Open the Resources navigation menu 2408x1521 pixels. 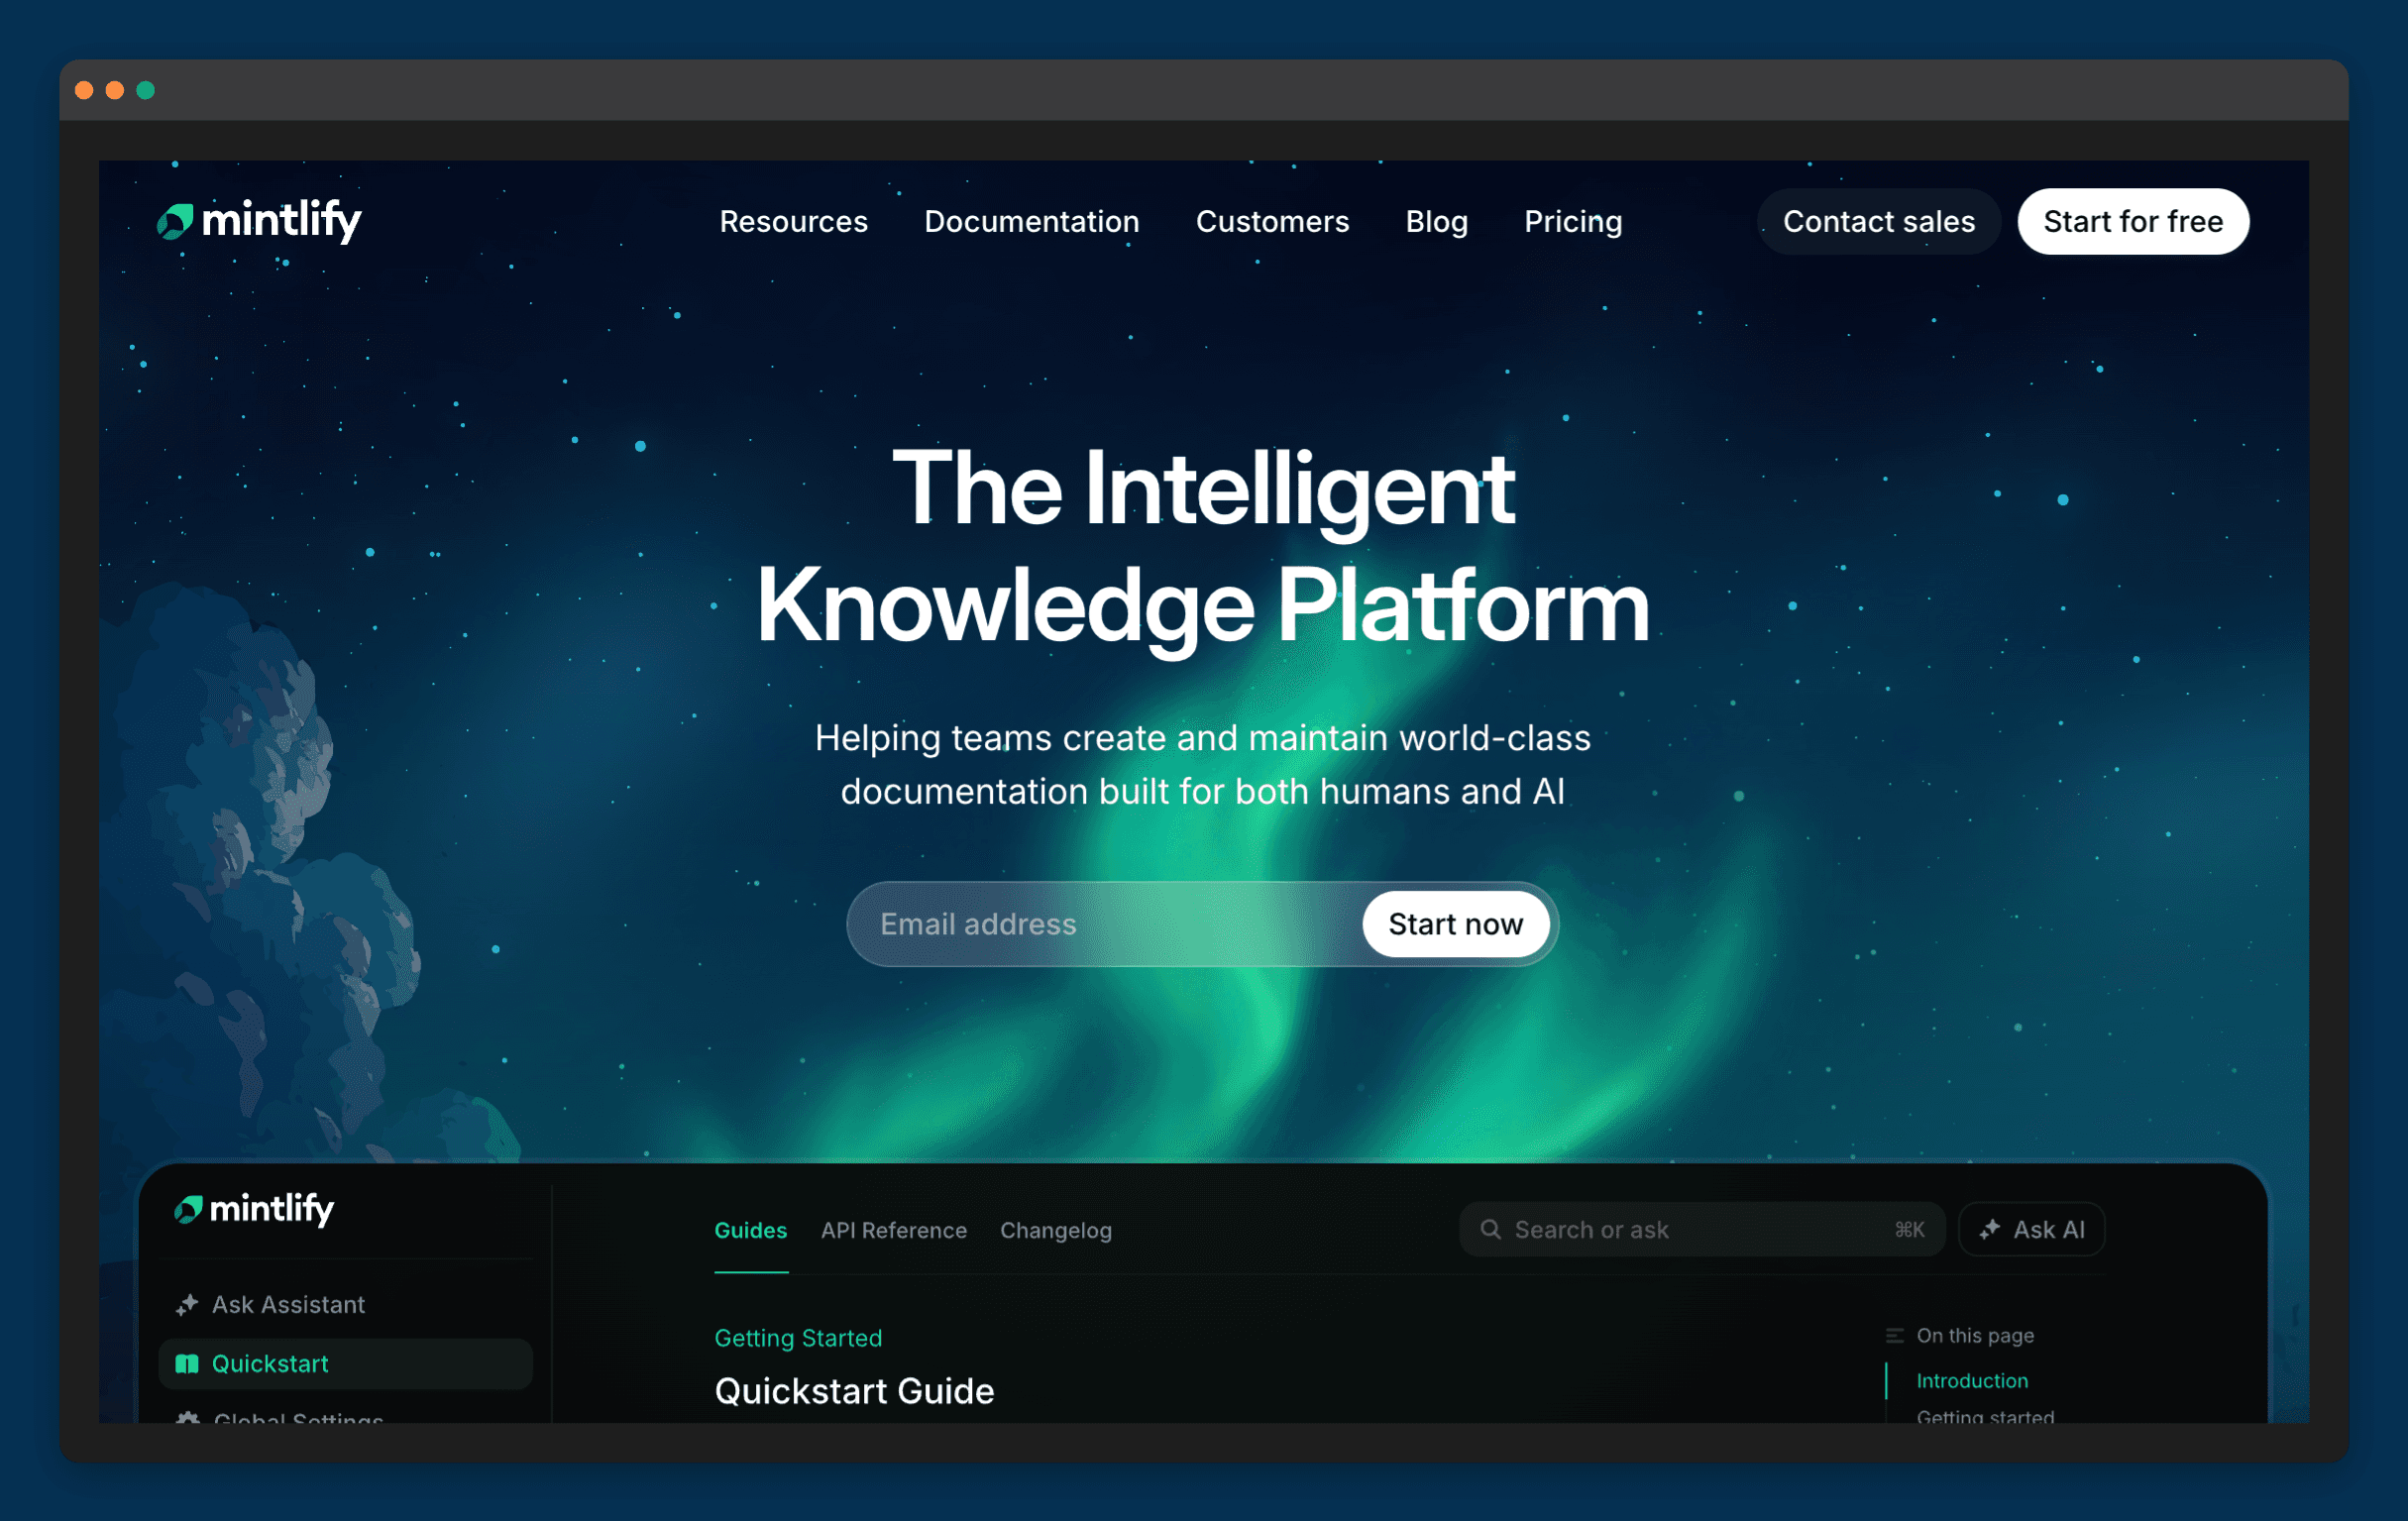793,222
